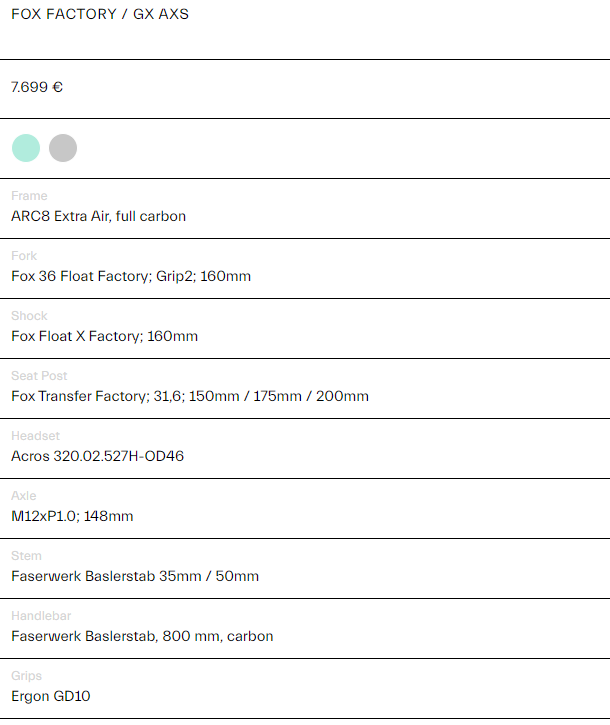
Task: Click the Frame label
Action: [x=29, y=196]
